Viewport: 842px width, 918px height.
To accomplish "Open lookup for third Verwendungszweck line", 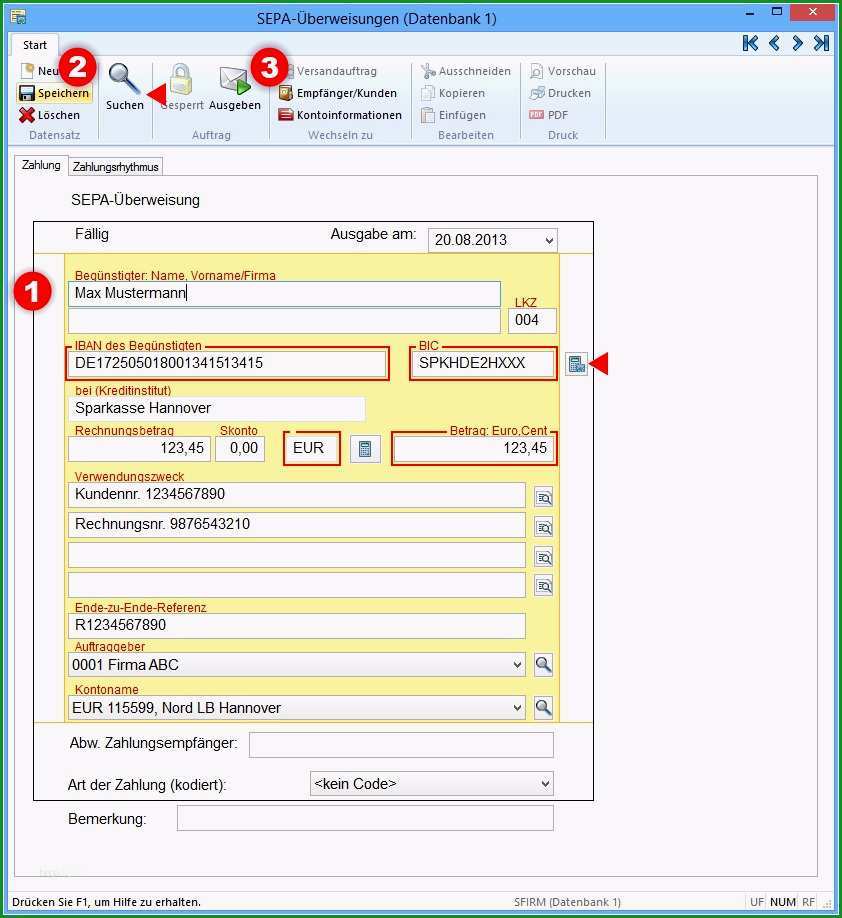I will 544,557.
